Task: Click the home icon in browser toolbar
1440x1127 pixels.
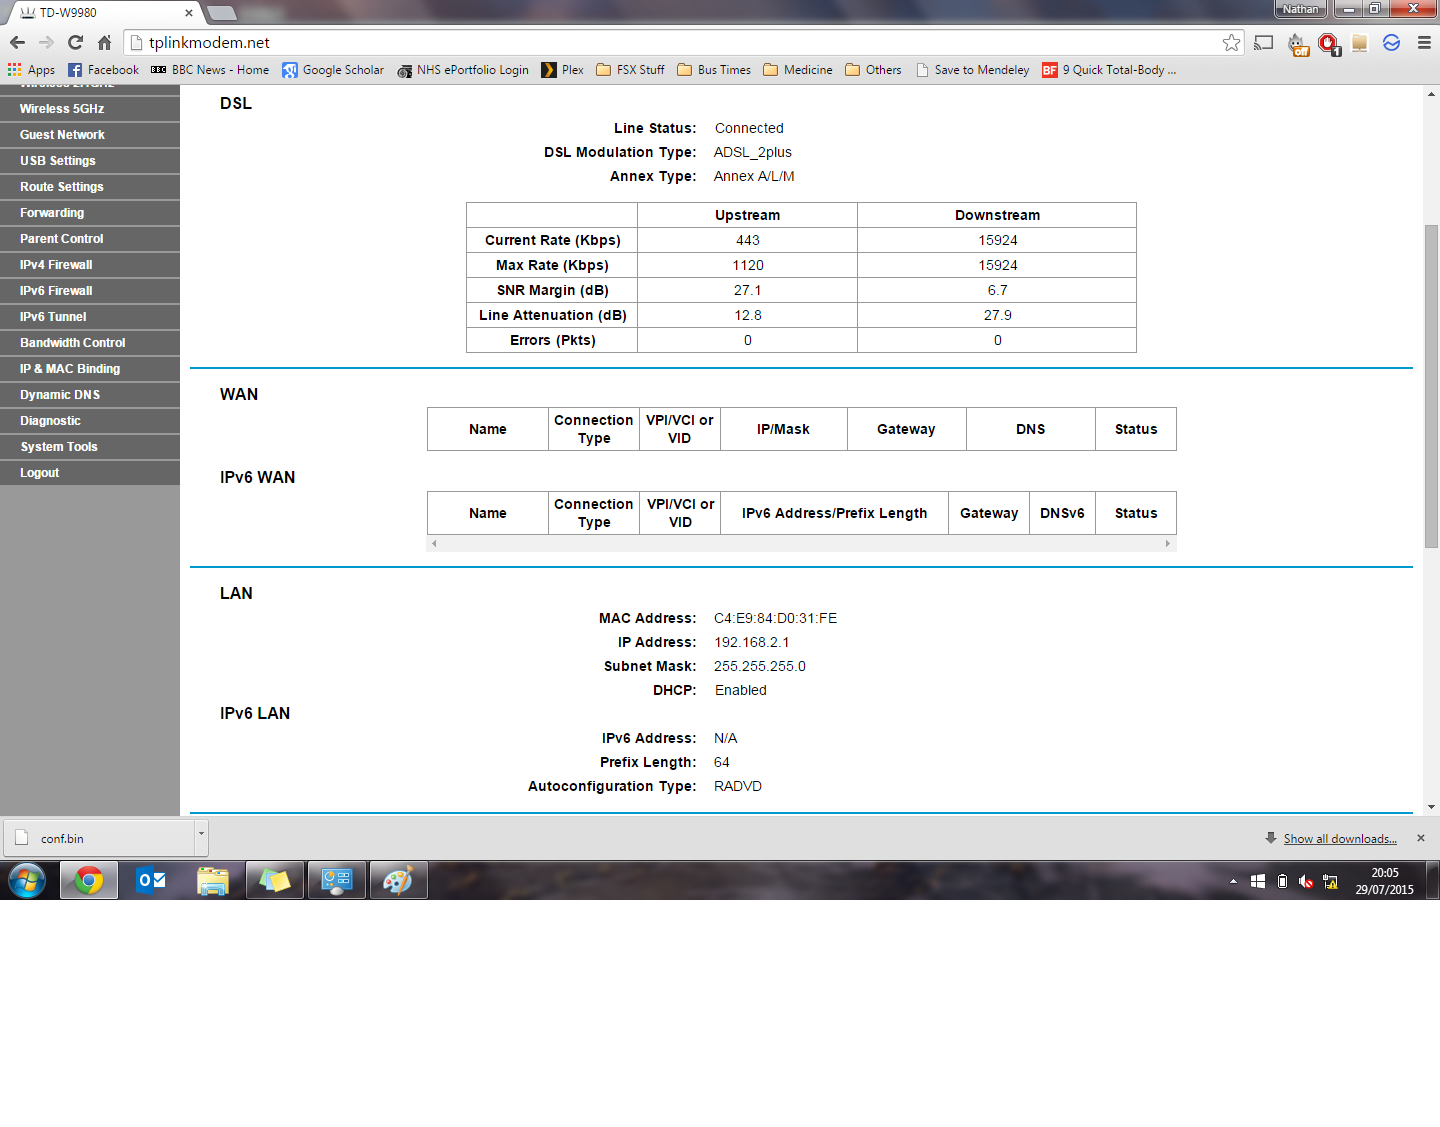Action: pos(104,42)
